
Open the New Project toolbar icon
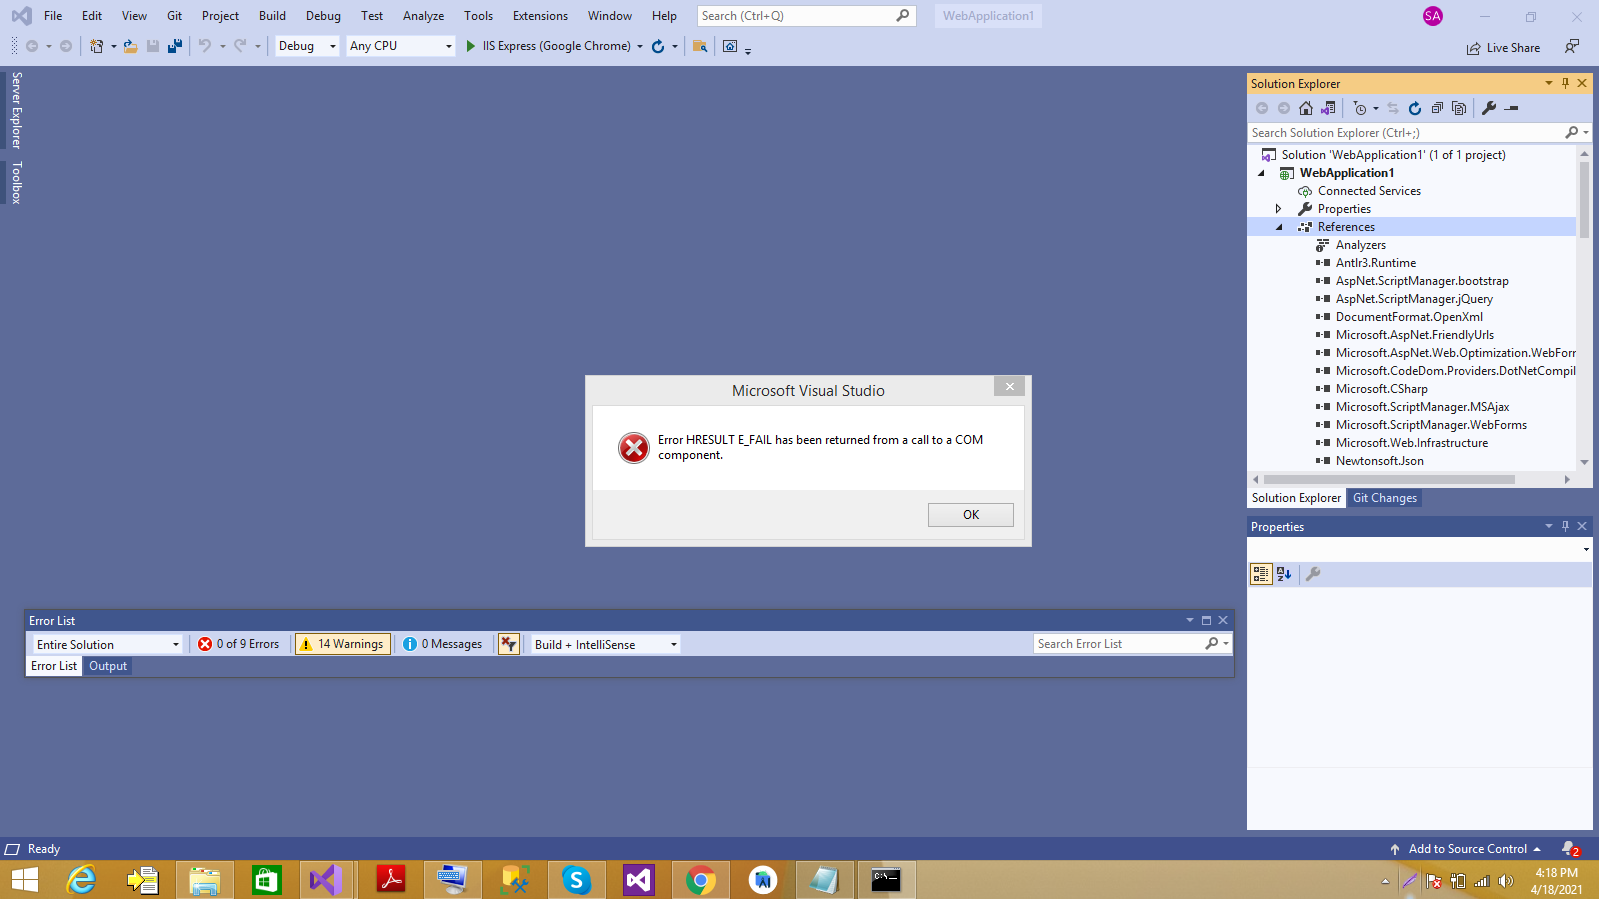pyautogui.click(x=97, y=46)
